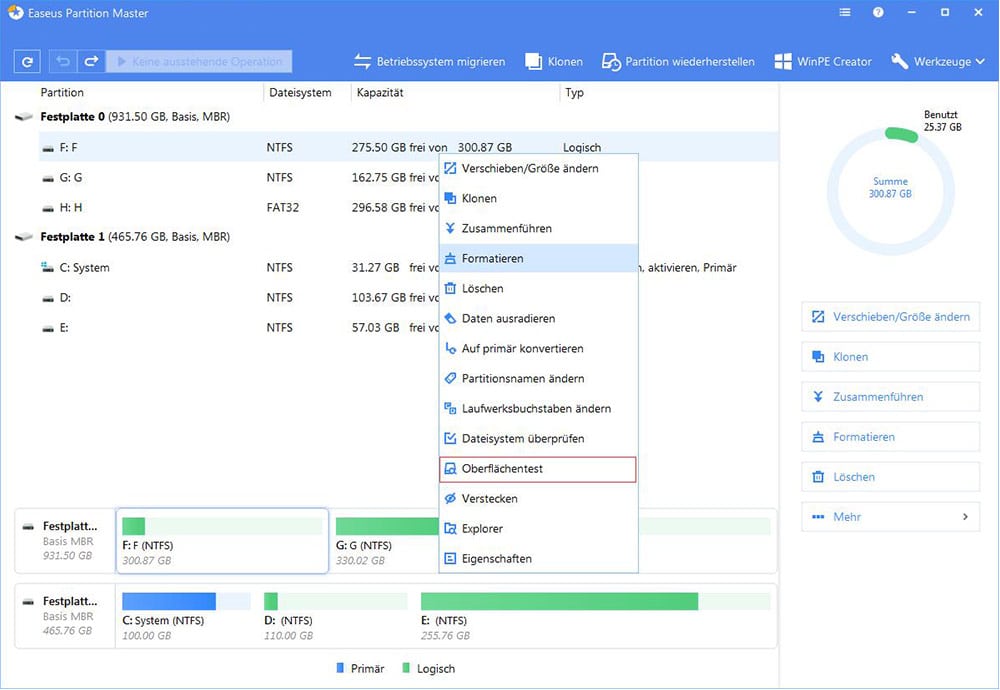
Task: Click the Dateisystem column header
Action: click(x=300, y=92)
